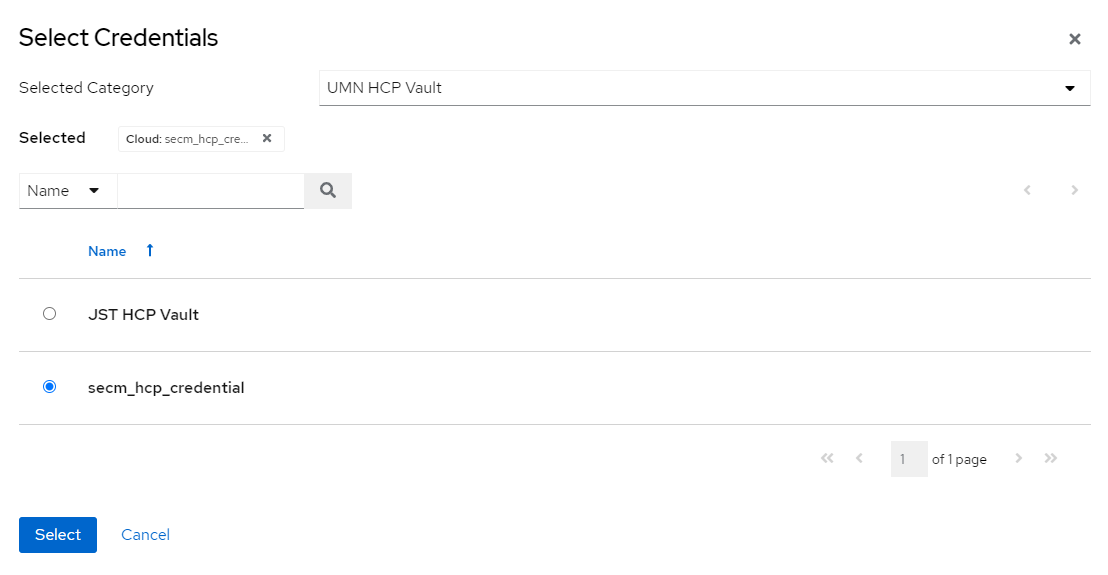Select the secm_hcp_credential radio button

pos(50,387)
